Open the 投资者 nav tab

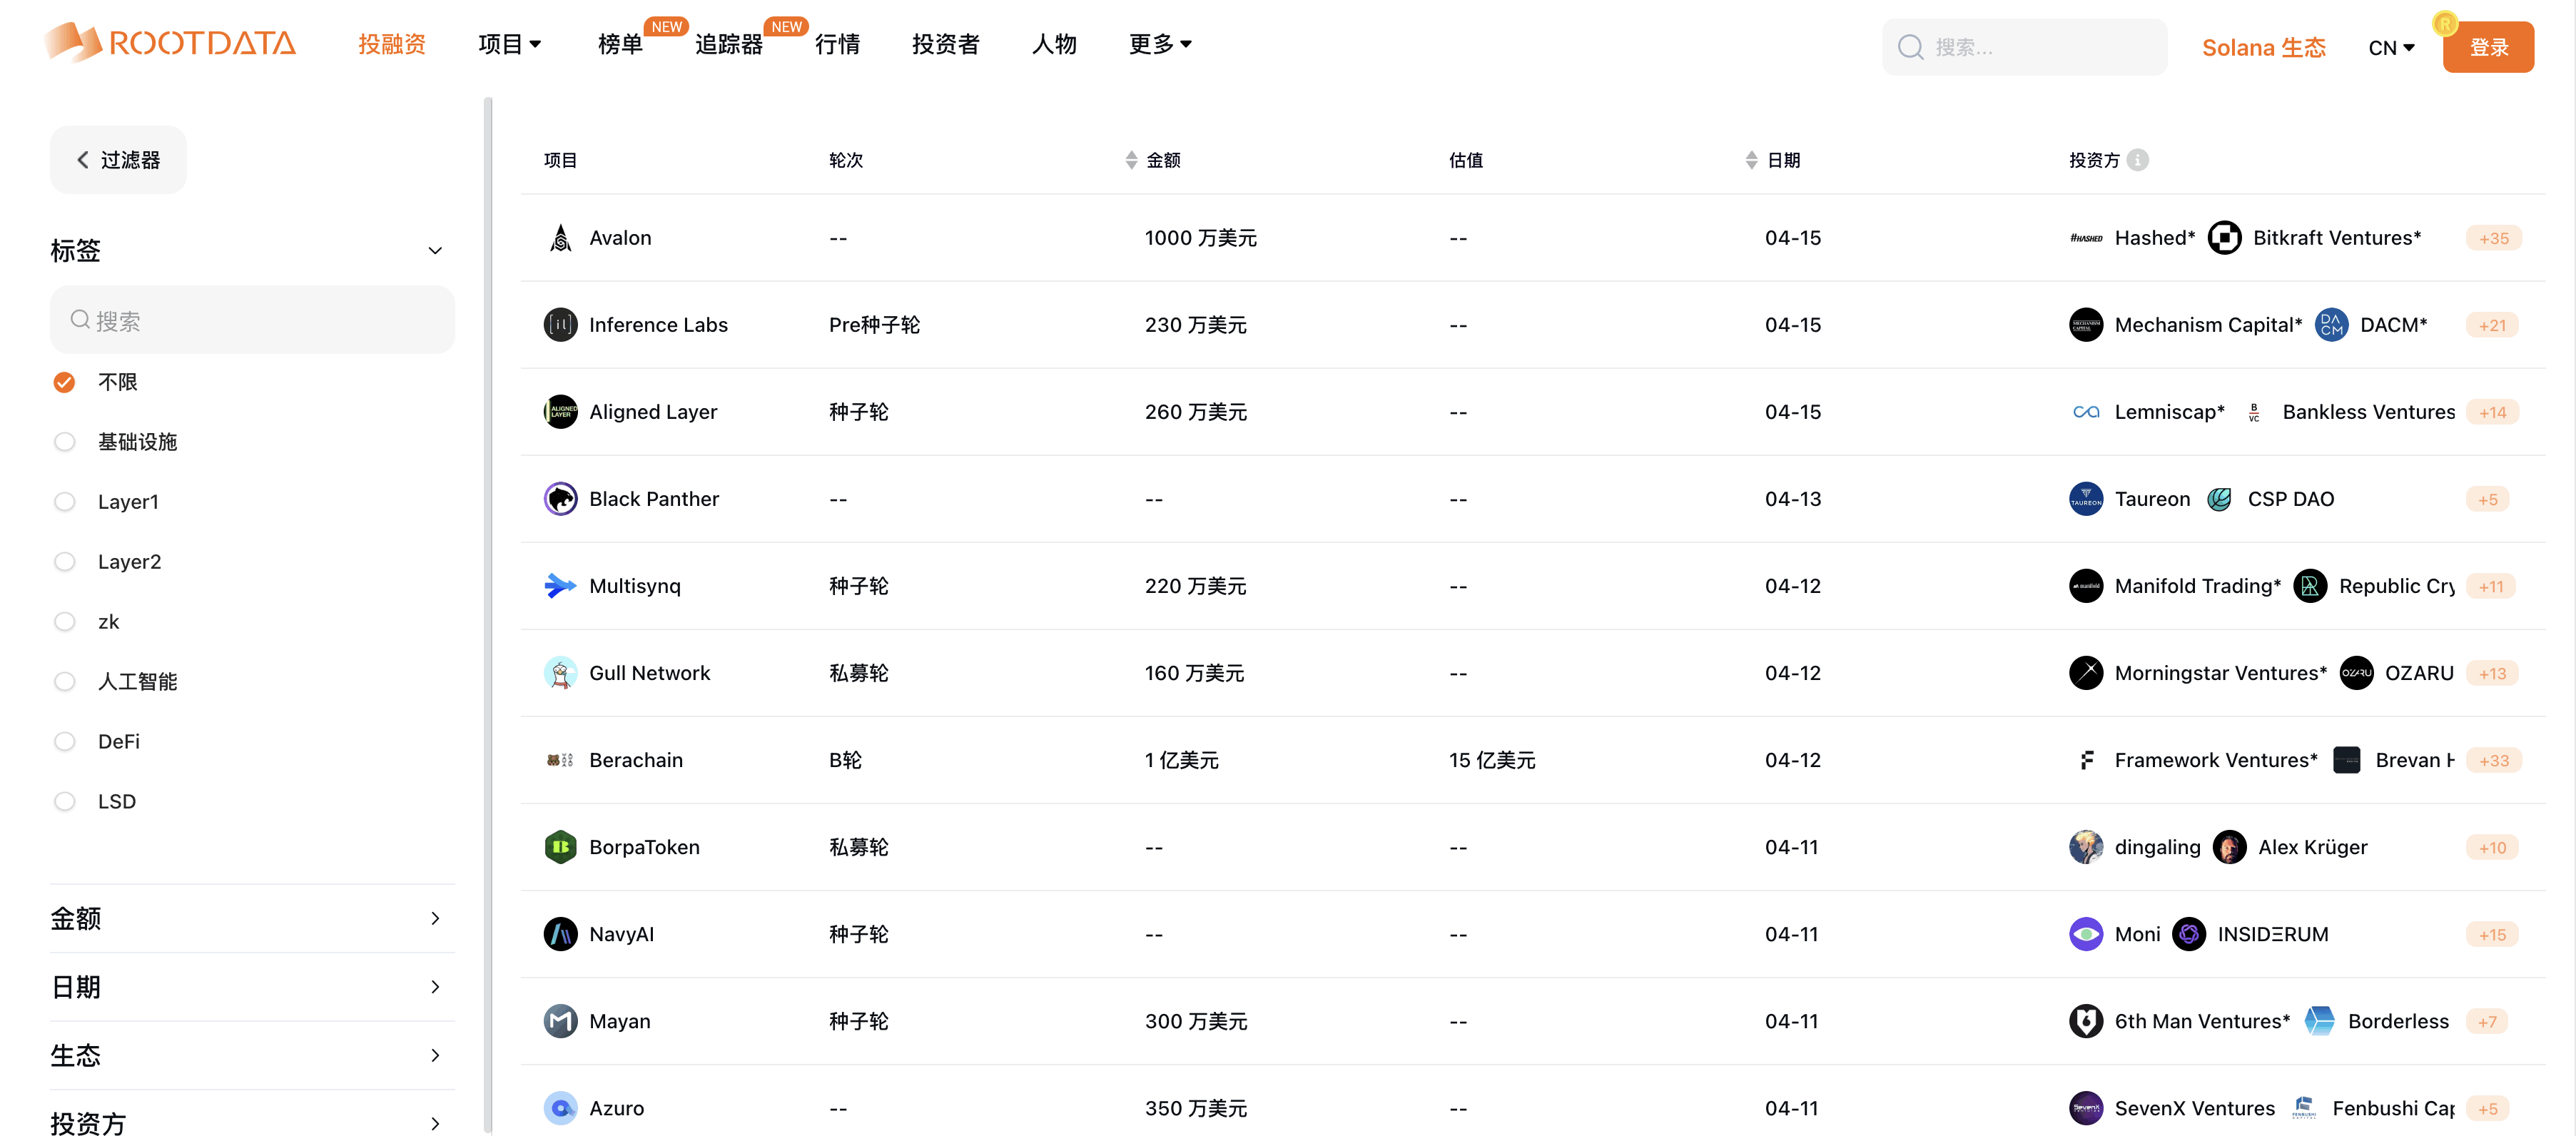pos(945,44)
